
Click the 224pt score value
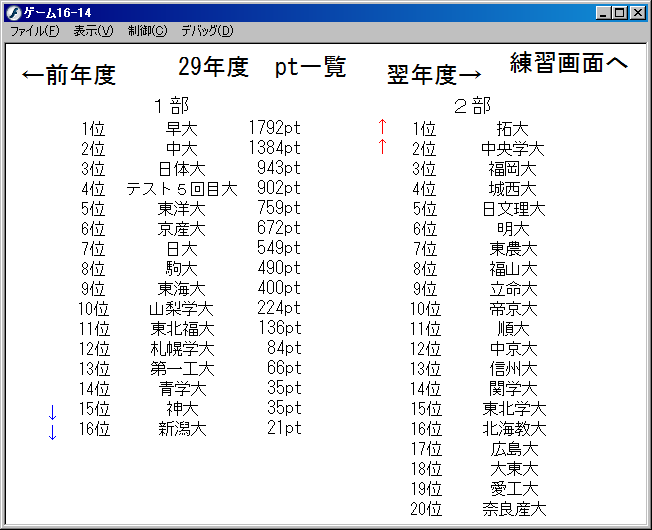pyautogui.click(x=279, y=308)
